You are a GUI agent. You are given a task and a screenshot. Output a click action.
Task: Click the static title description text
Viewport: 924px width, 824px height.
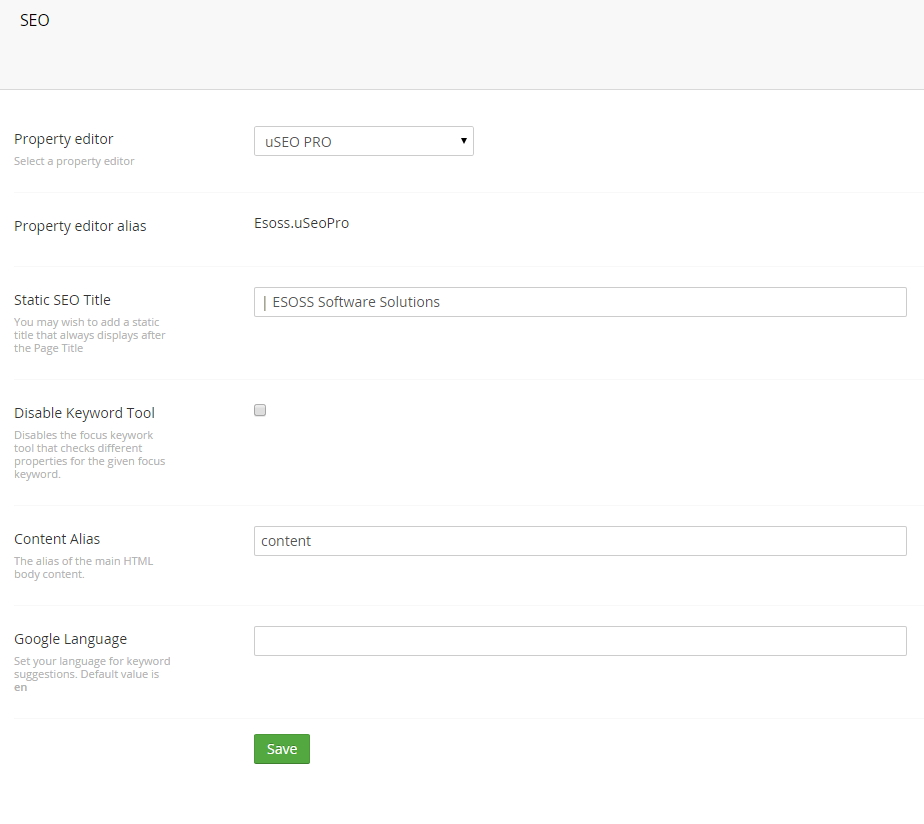tap(90, 335)
